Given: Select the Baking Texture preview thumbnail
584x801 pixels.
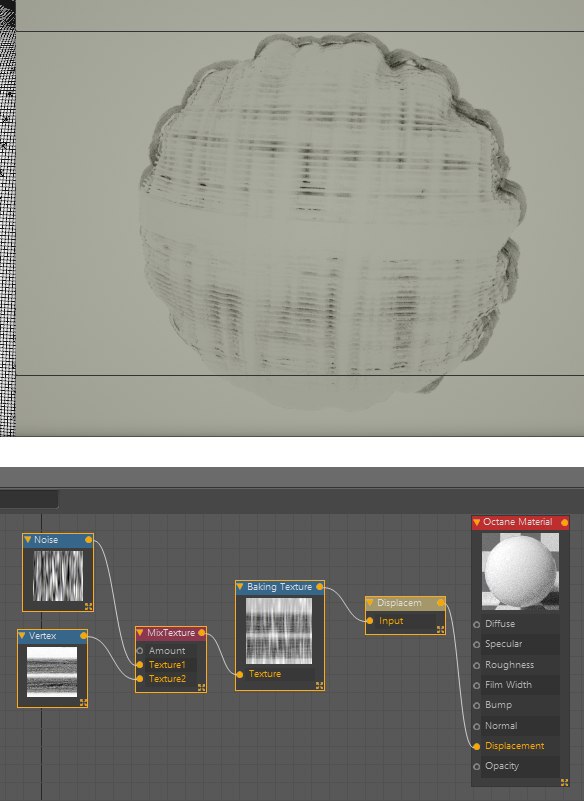Looking at the screenshot, I should (x=279, y=631).
